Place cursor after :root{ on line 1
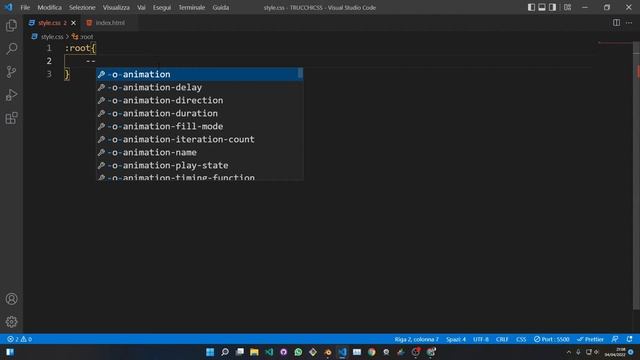This screenshot has height=360, width=640. pyautogui.click(x=96, y=48)
